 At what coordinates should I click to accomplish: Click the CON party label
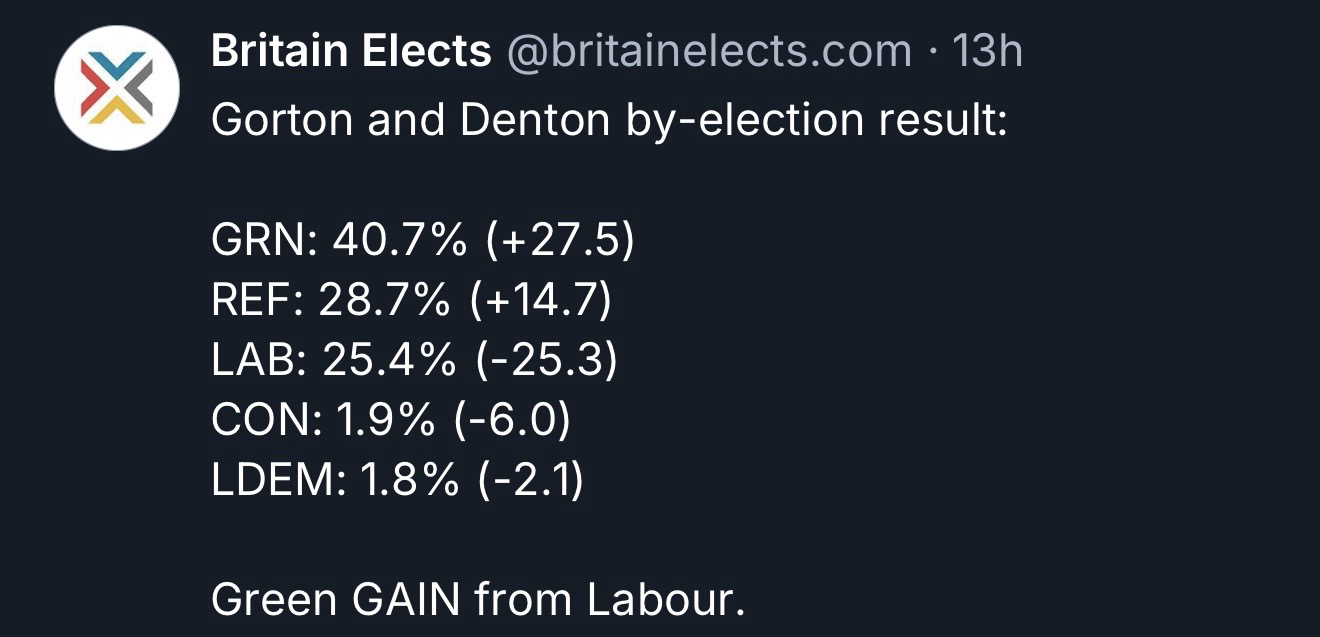[x=261, y=421]
